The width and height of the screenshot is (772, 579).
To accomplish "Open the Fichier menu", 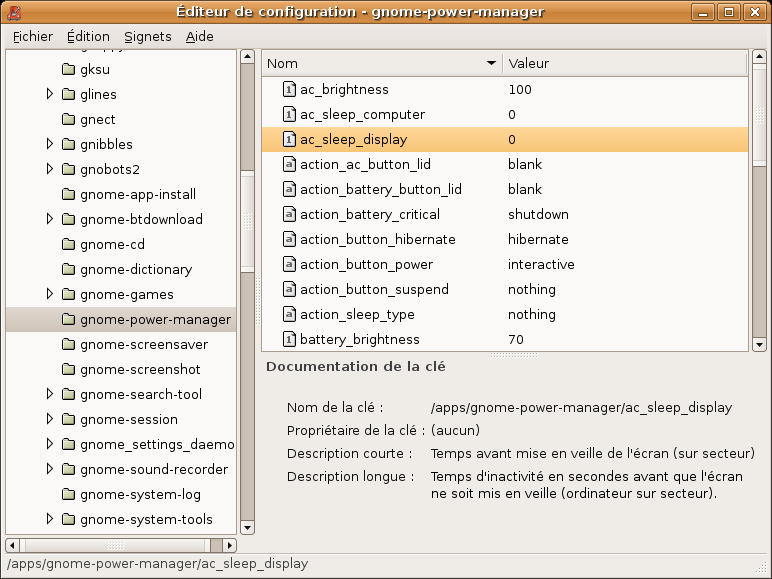I will [x=33, y=36].
